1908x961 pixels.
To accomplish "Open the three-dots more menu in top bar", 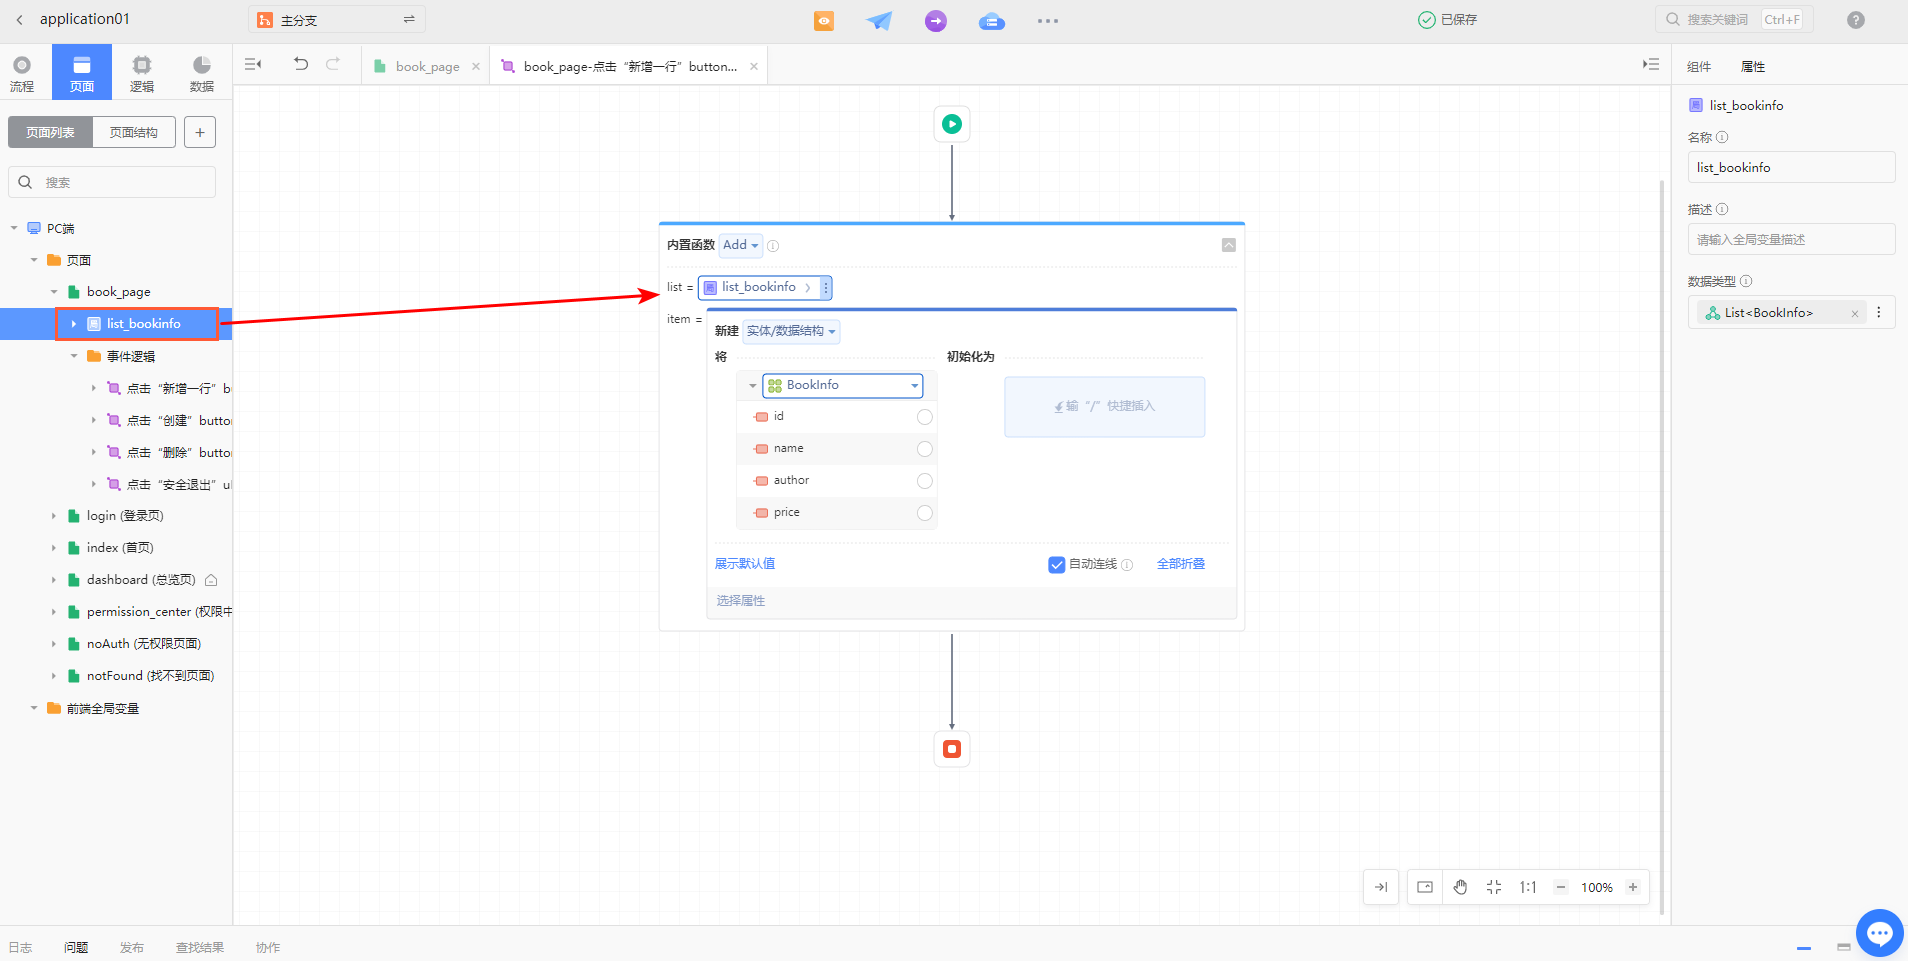I will click(x=1048, y=21).
